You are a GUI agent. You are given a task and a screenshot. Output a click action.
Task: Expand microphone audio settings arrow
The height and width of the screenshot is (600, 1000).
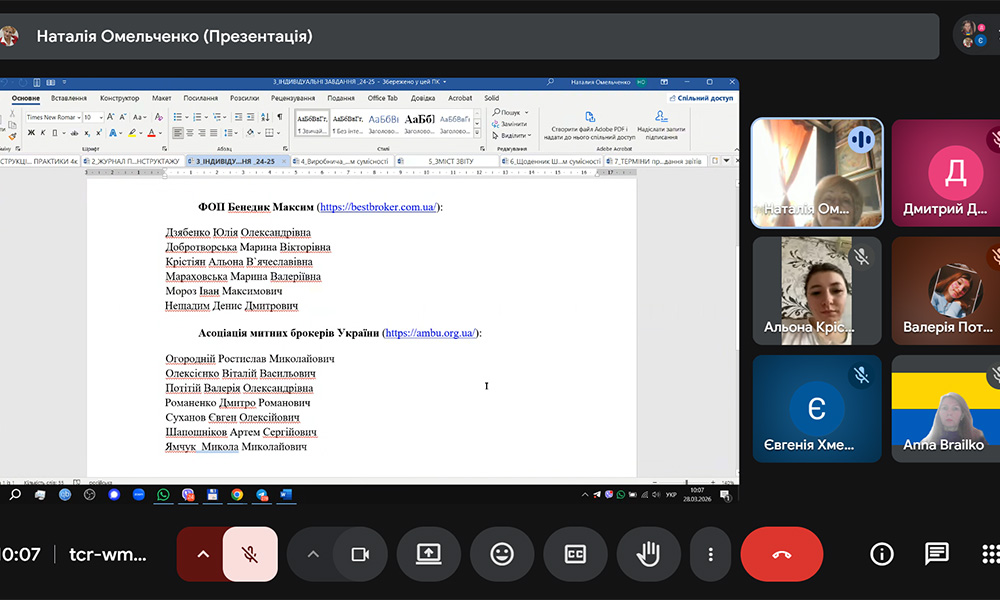coord(203,554)
